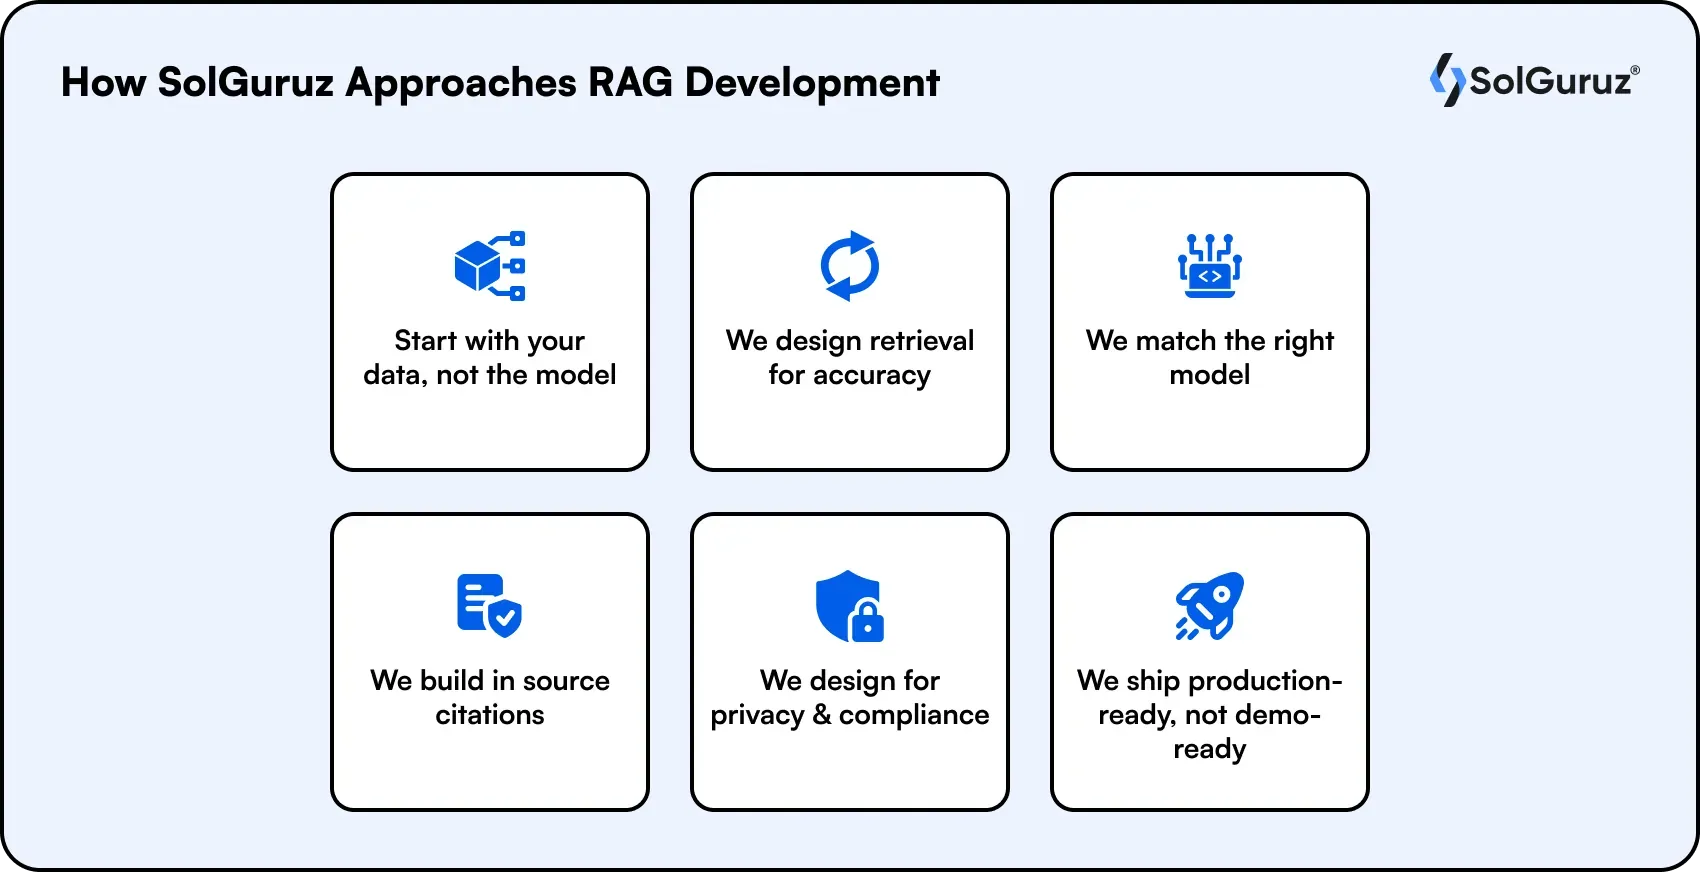Viewport: 1700px width, 872px height.
Task: Select text "We ship production-ready, not demo-ready"
Action: tap(1210, 715)
